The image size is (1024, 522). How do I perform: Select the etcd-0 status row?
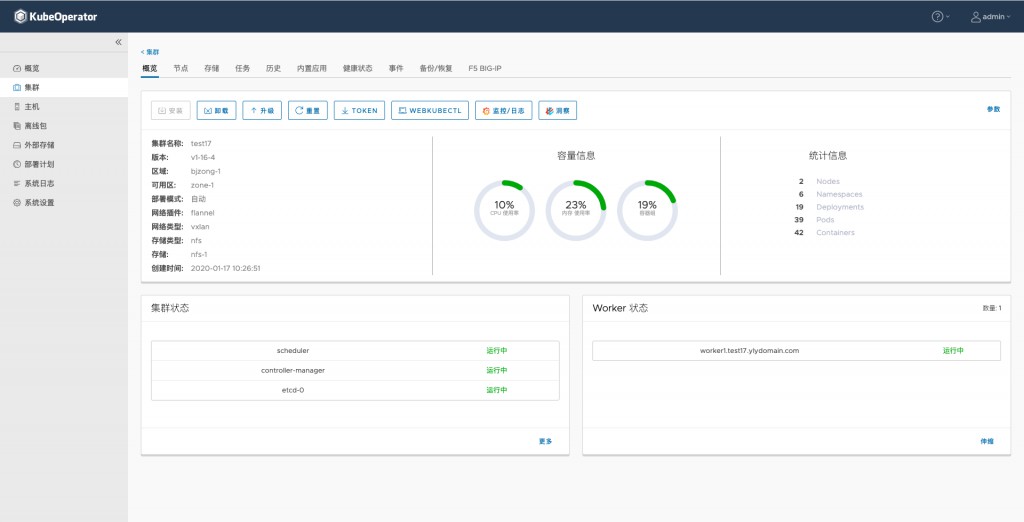pos(355,390)
